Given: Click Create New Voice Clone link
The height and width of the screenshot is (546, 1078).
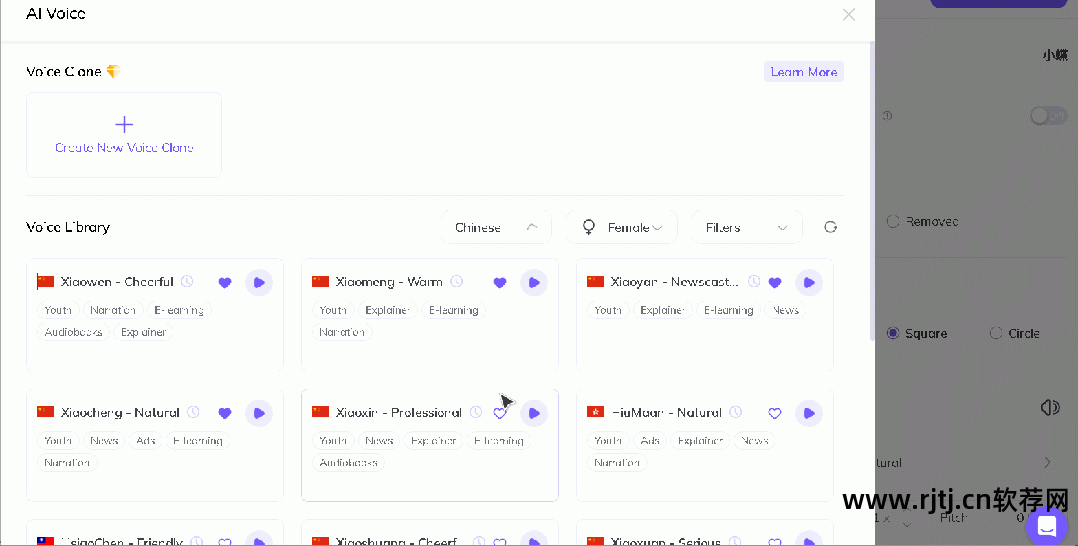Looking at the screenshot, I should point(124,148).
